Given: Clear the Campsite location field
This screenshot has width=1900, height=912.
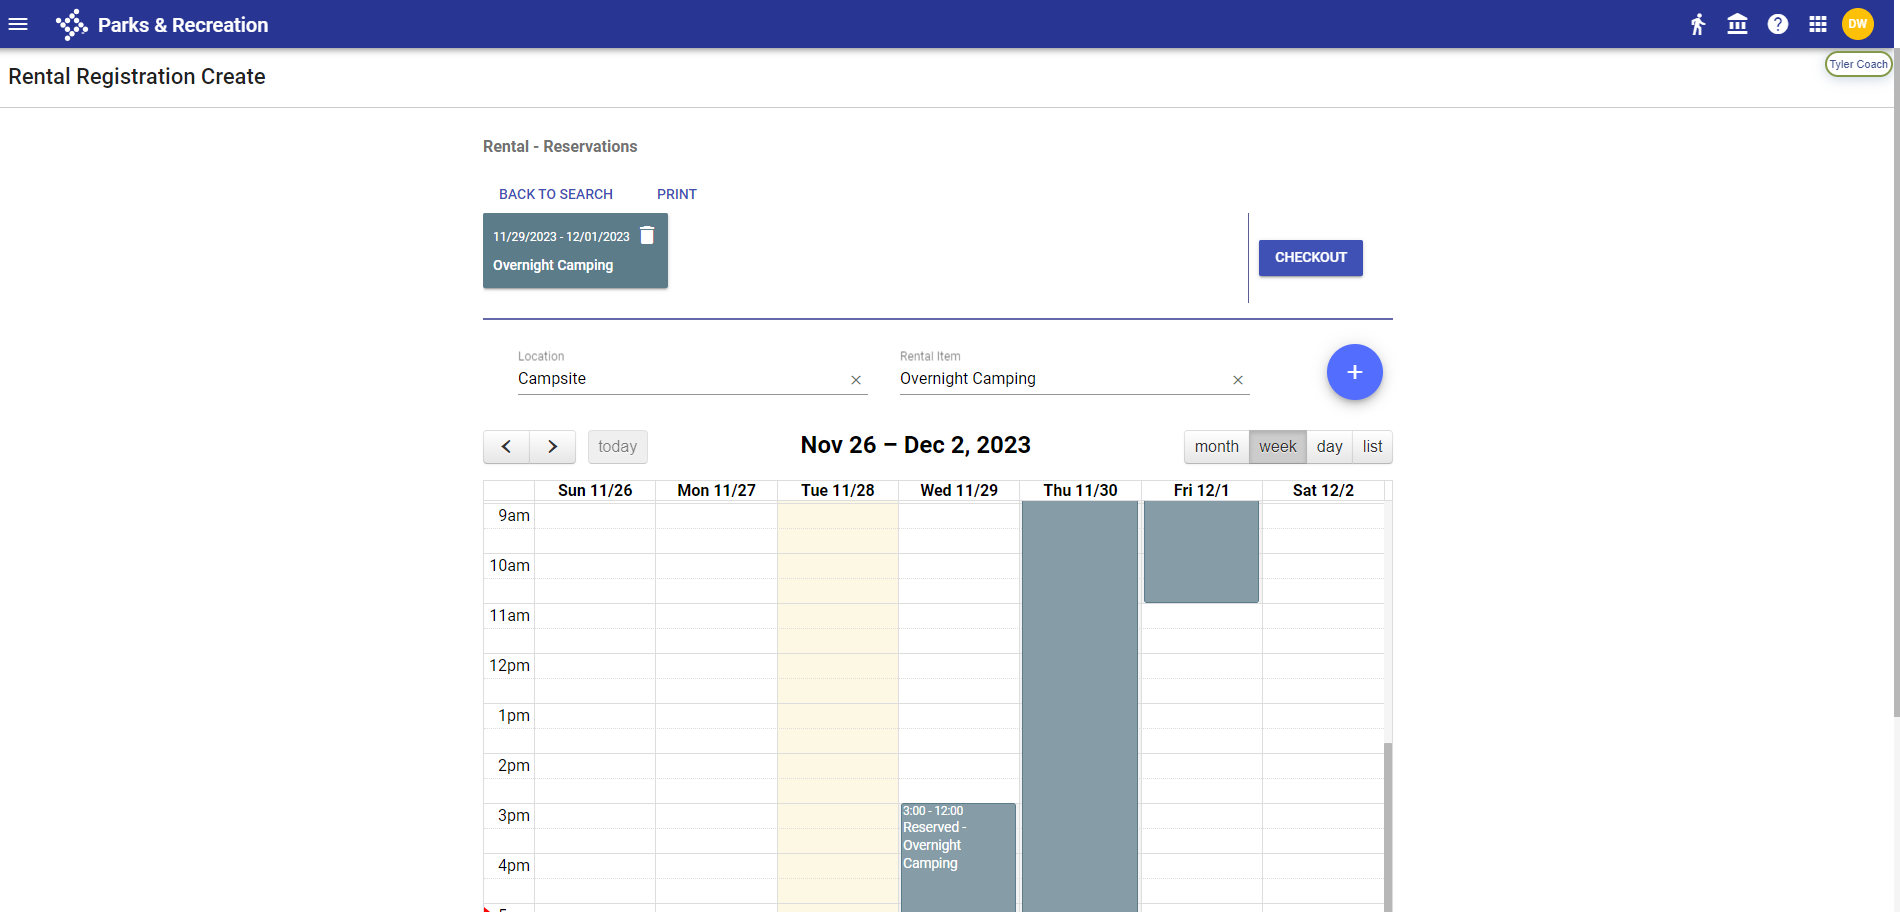Looking at the screenshot, I should pyautogui.click(x=855, y=380).
